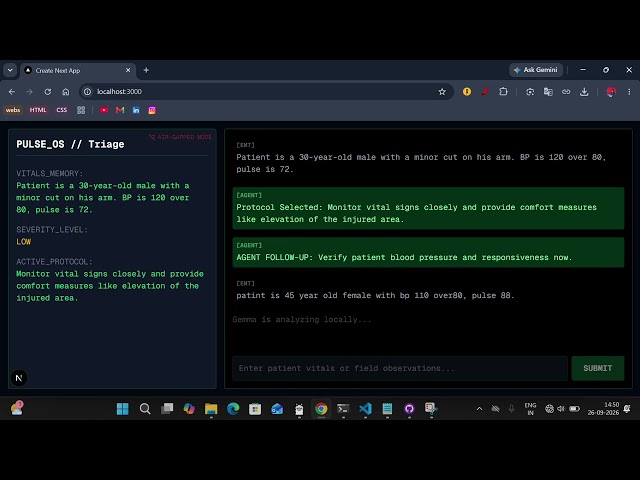Click the LOW severity level value

tap(24, 242)
